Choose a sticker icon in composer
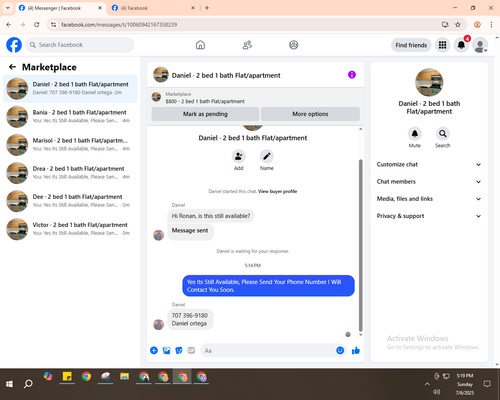Screen dimensions: 500x400 click(179, 350)
